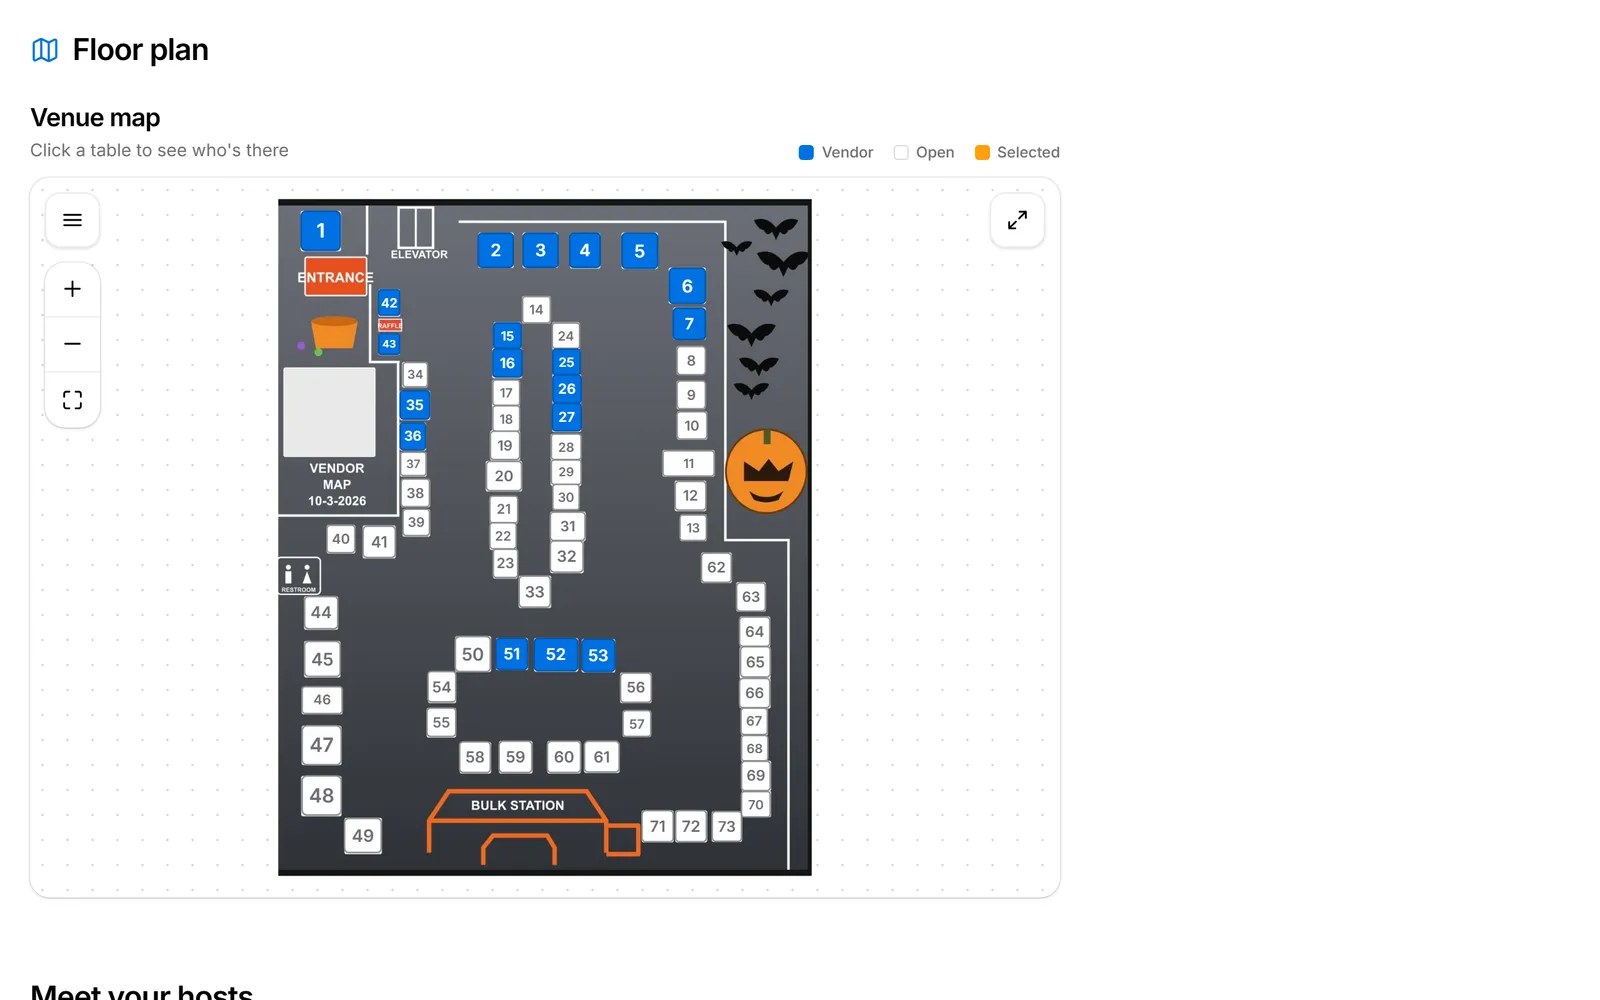
Task: Click the pumpkin graphic on map
Action: point(766,471)
